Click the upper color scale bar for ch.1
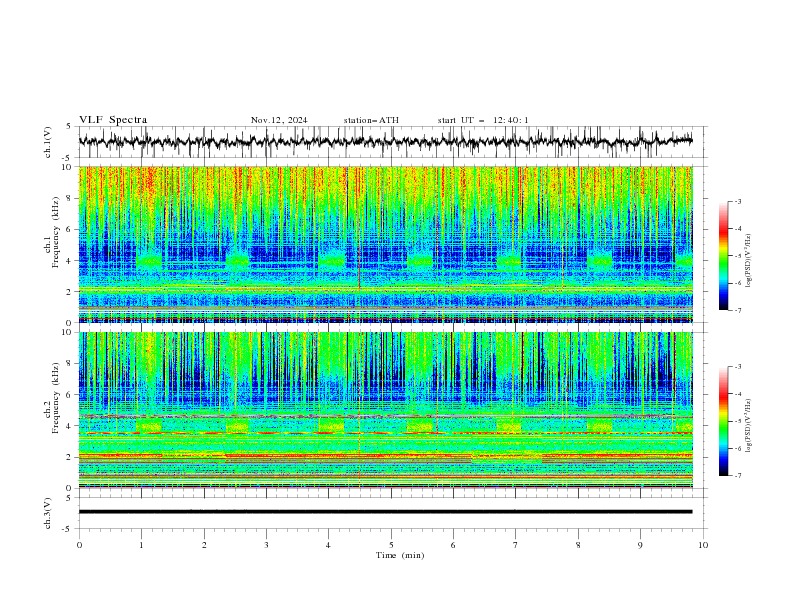The image size is (792, 612). point(723,256)
